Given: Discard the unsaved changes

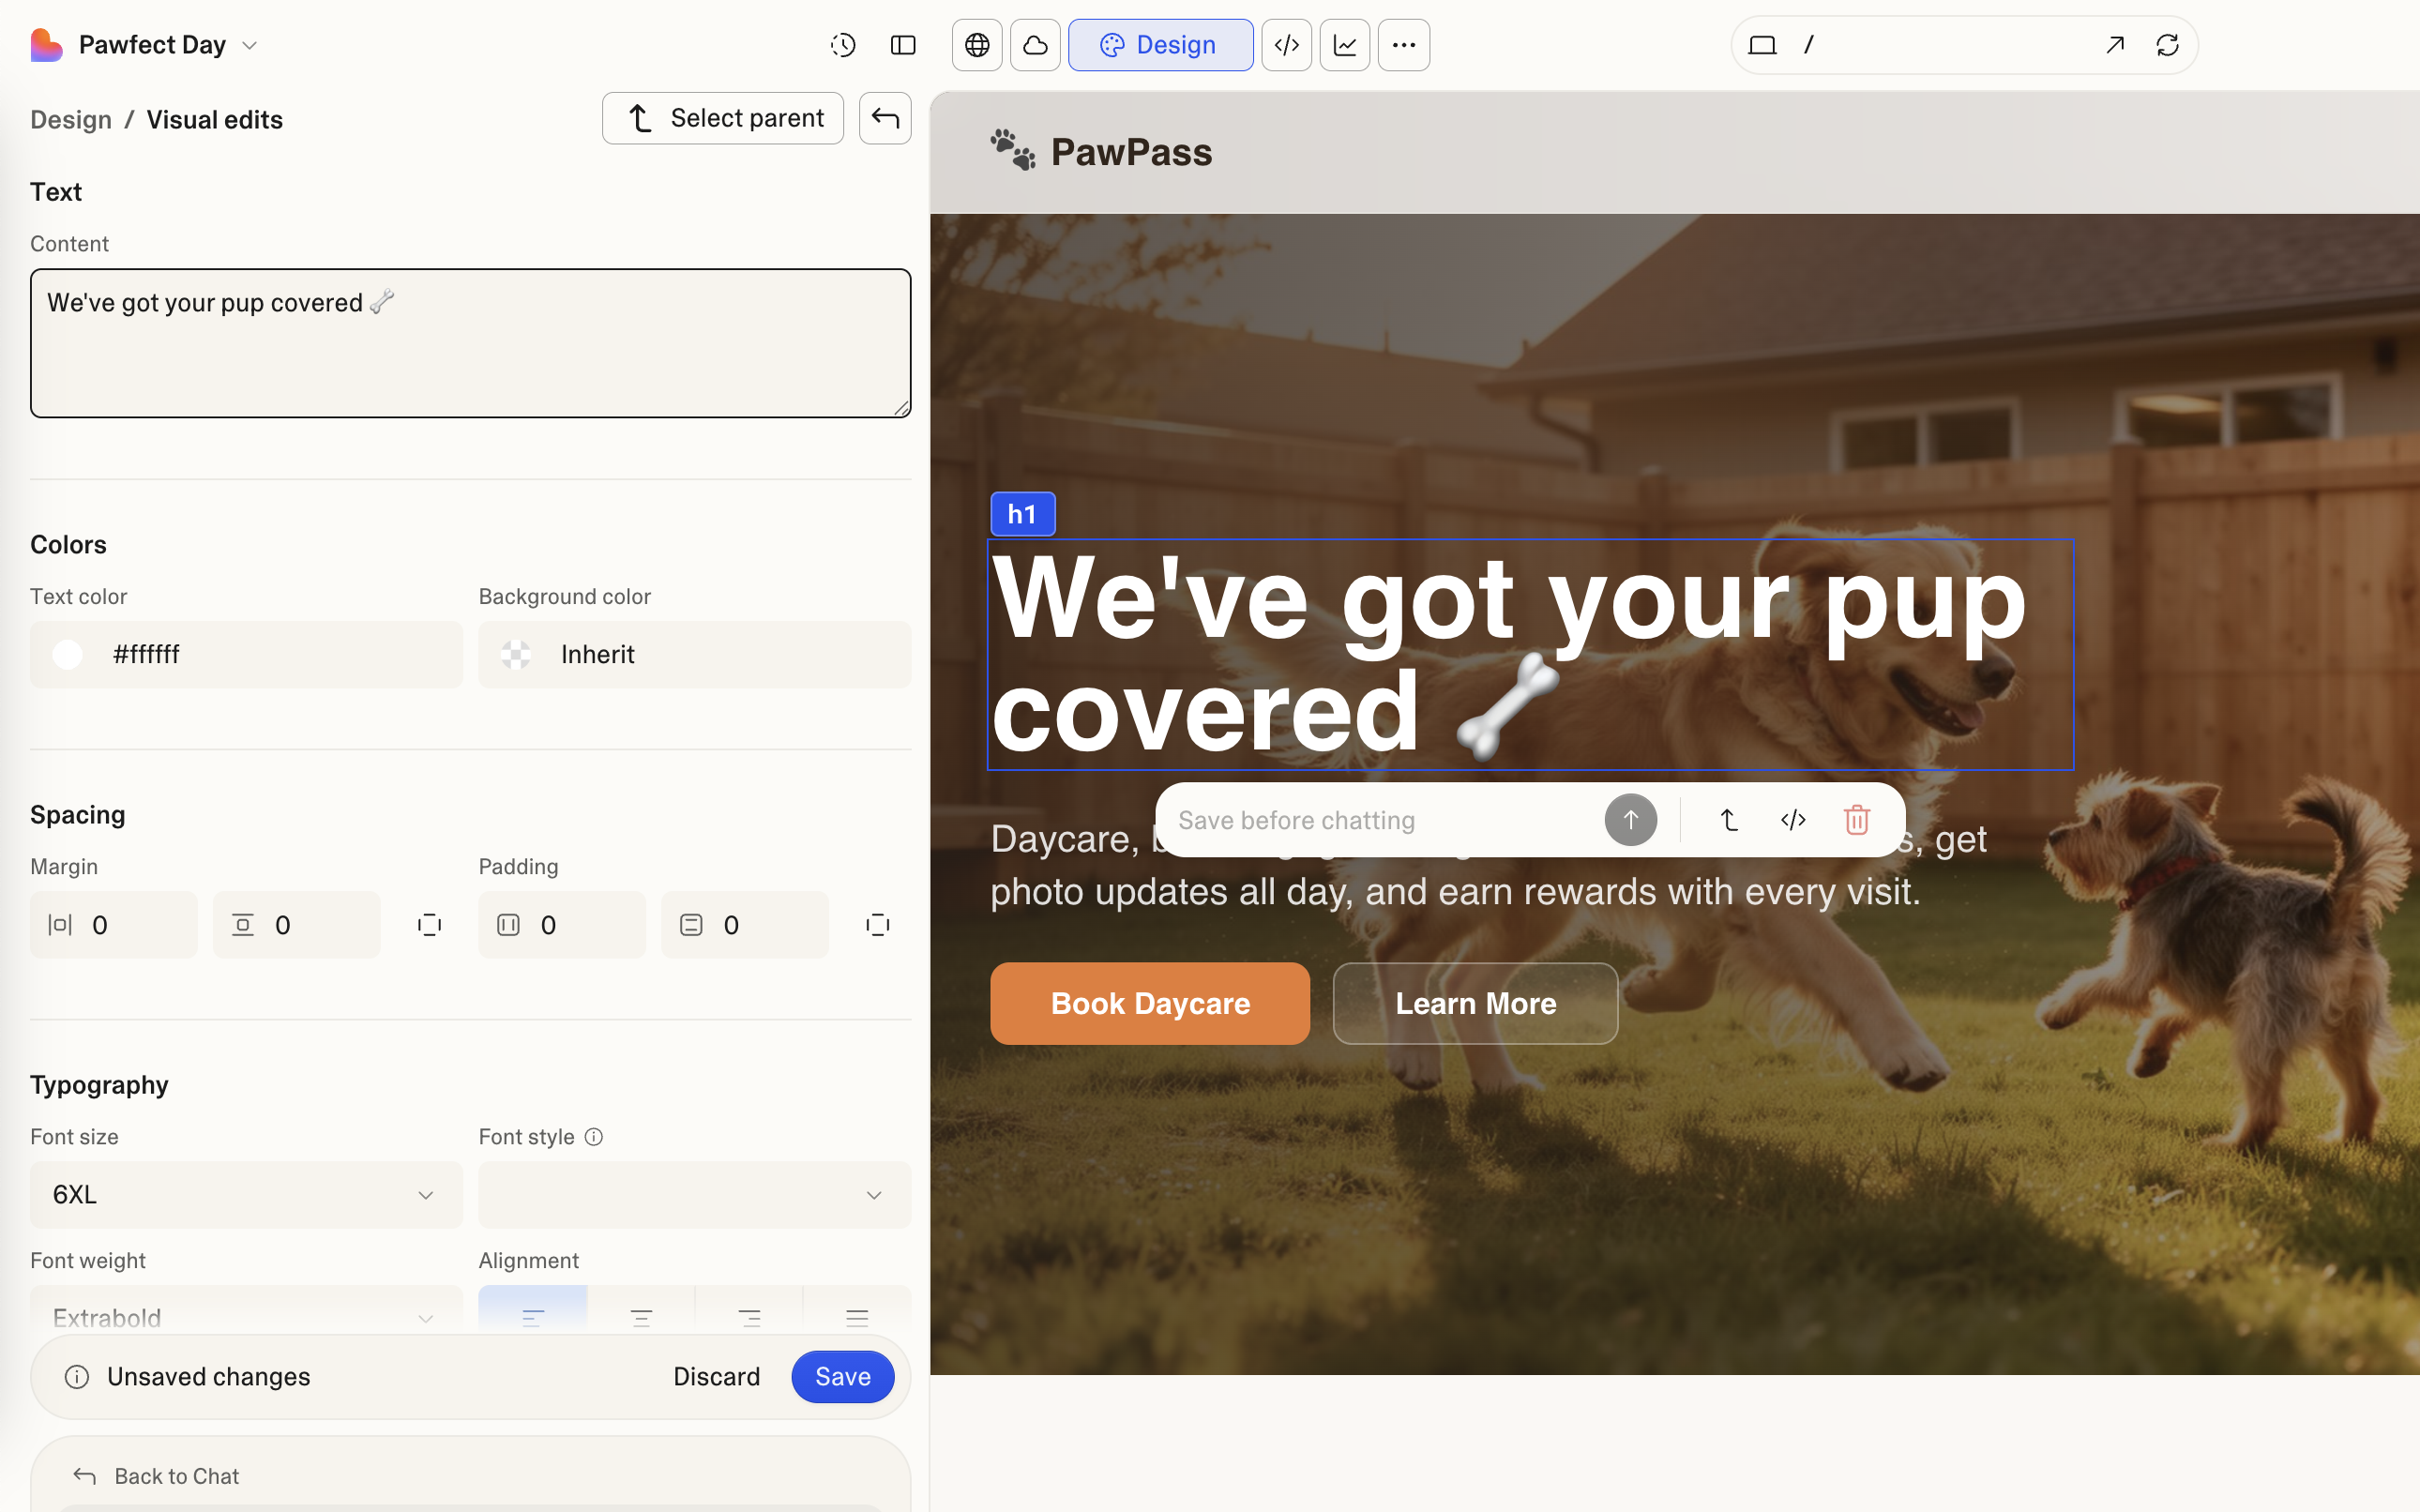Looking at the screenshot, I should click(717, 1376).
